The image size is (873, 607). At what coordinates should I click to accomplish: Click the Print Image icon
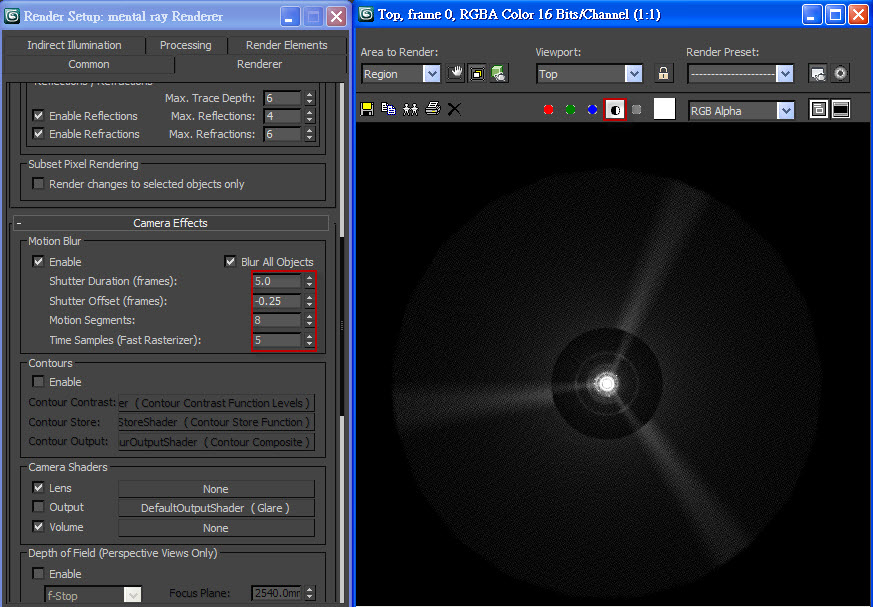point(433,109)
